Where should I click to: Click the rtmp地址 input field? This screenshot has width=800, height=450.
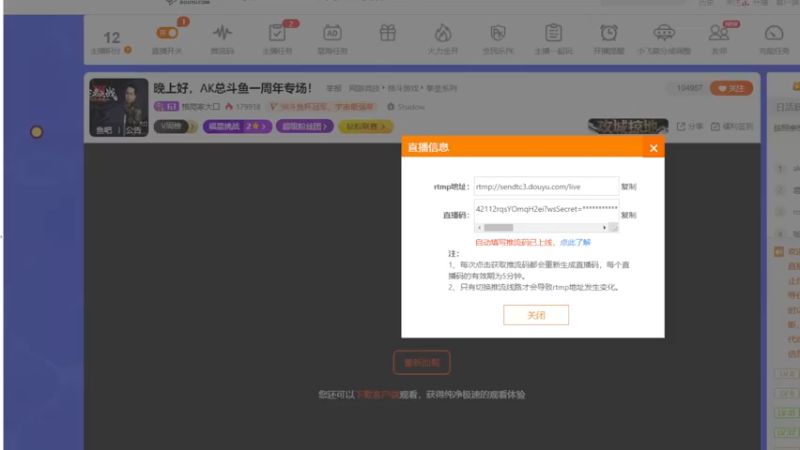546,186
